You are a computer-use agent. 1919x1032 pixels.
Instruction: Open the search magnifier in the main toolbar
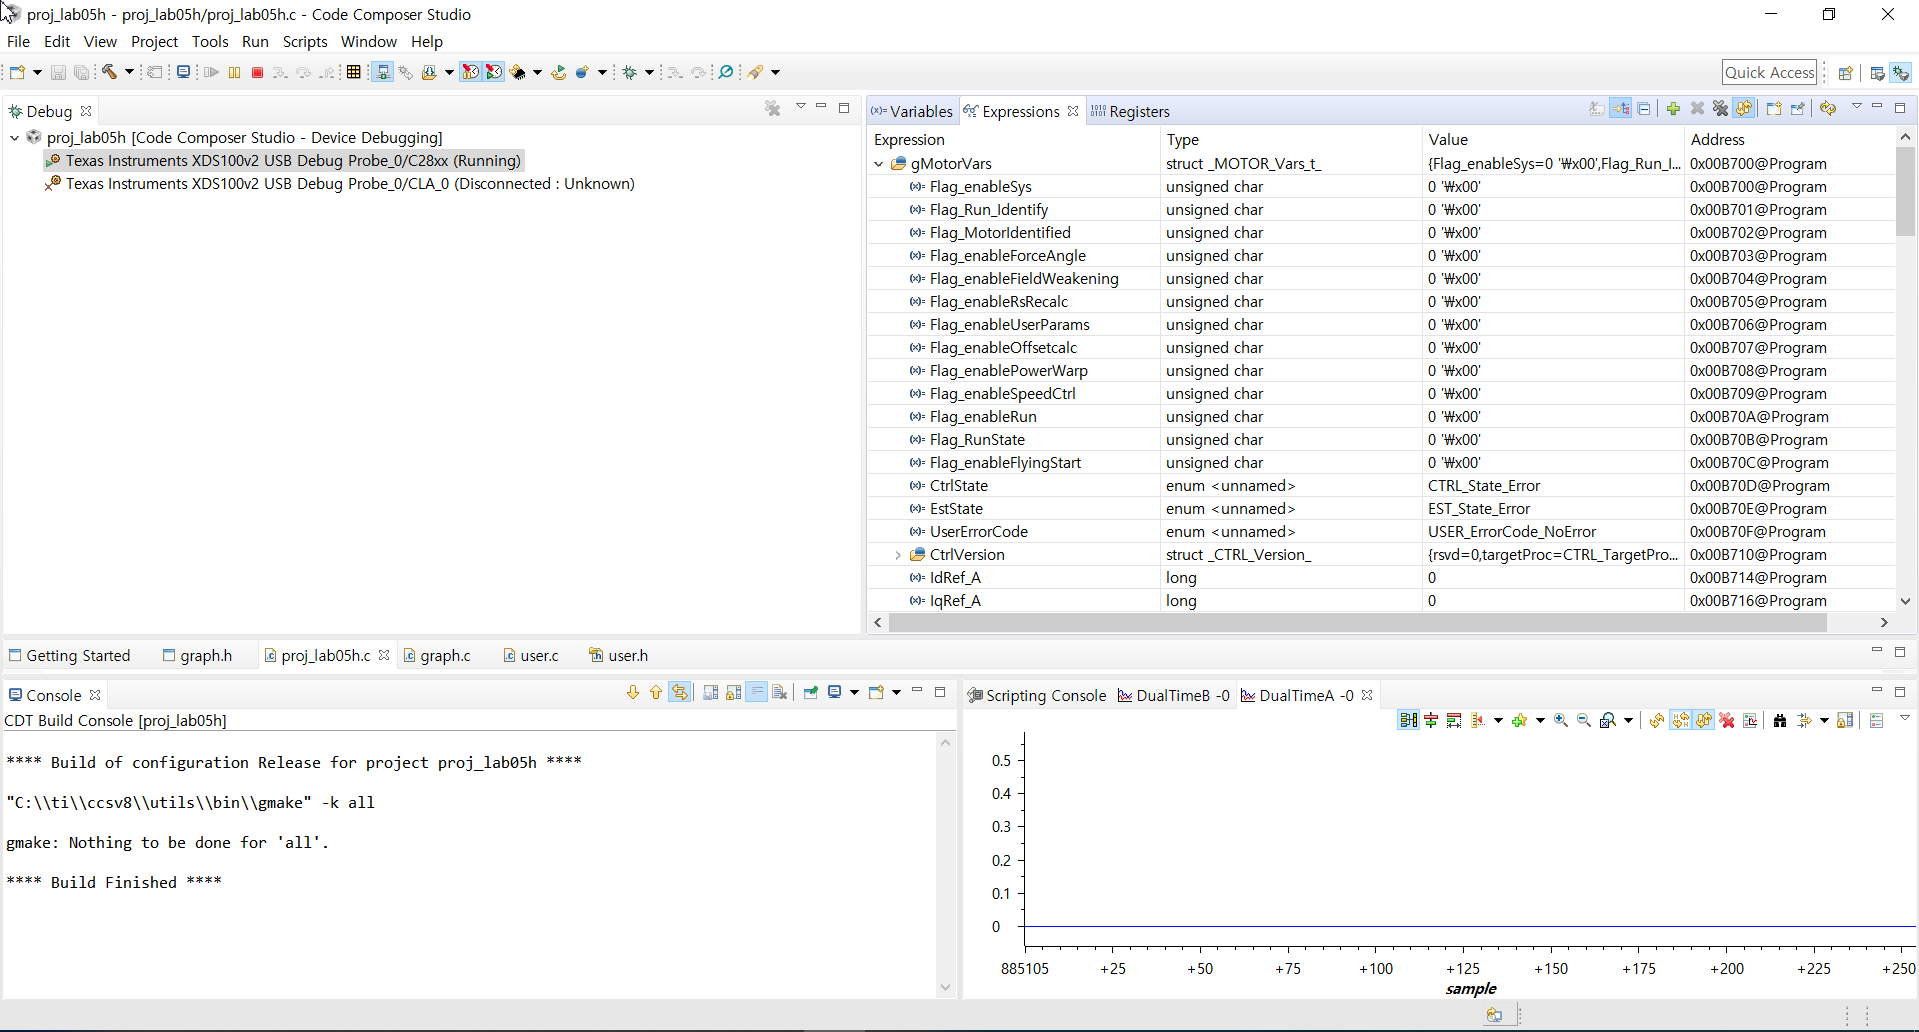click(727, 71)
